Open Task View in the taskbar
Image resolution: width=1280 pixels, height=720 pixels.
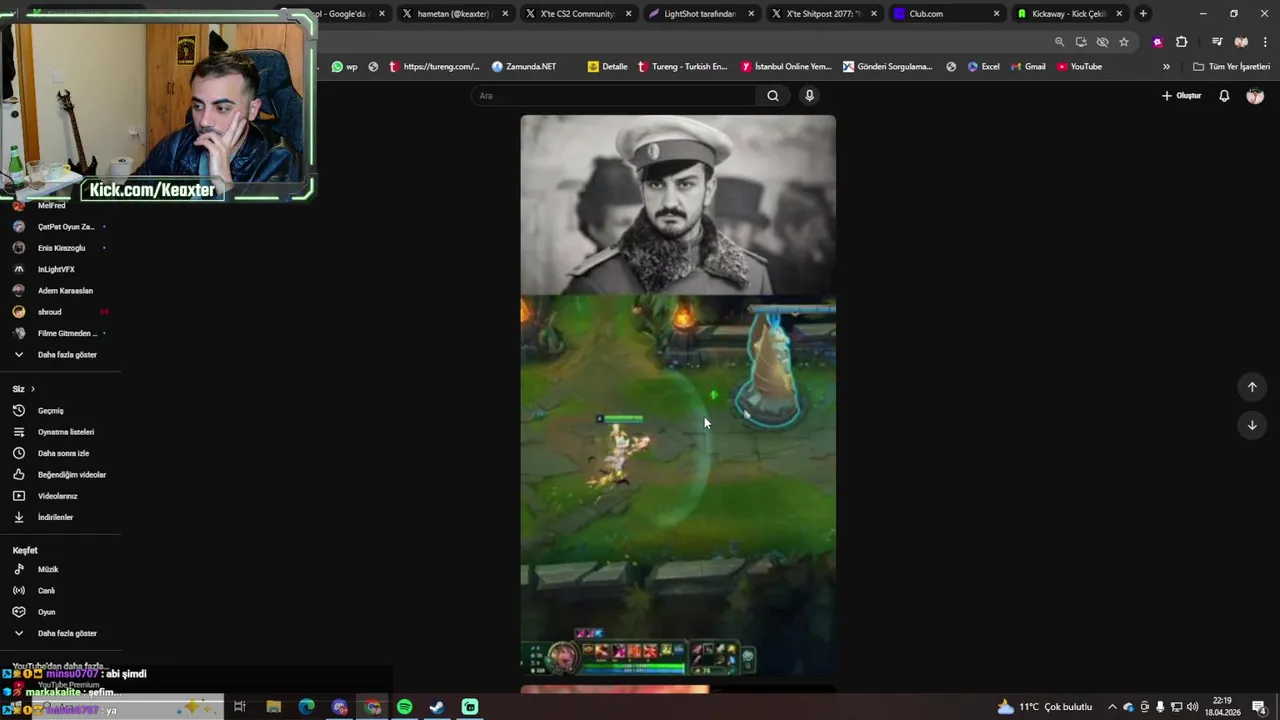click(x=240, y=707)
